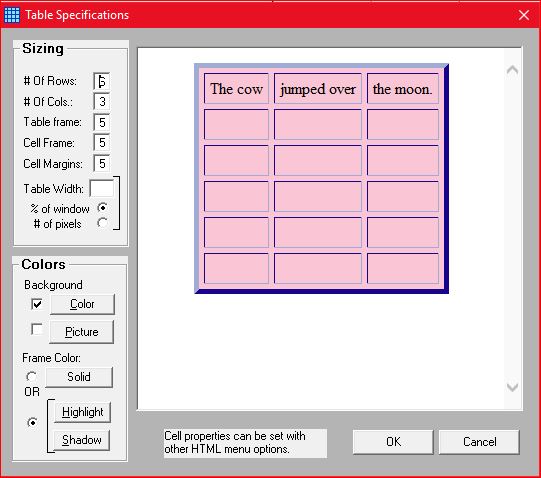The image size is (541, 478).
Task: Click the Solid frame color button
Action: click(79, 377)
